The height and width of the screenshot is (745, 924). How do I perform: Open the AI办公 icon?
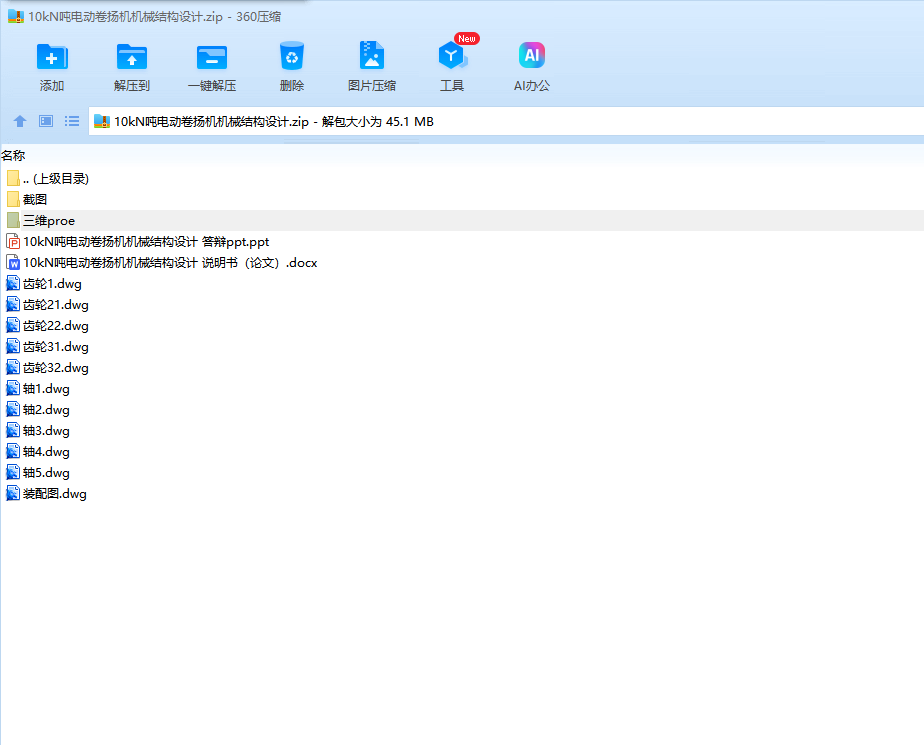coord(532,55)
